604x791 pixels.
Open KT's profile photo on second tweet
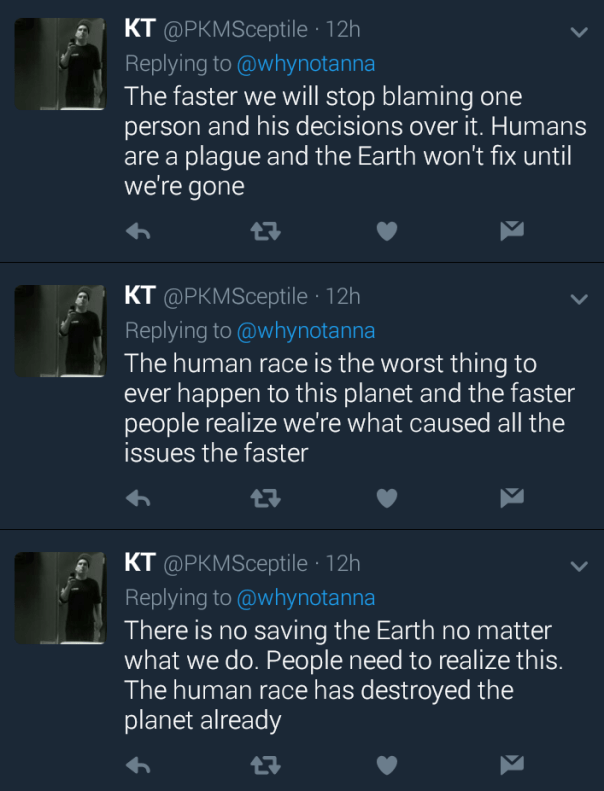click(61, 332)
